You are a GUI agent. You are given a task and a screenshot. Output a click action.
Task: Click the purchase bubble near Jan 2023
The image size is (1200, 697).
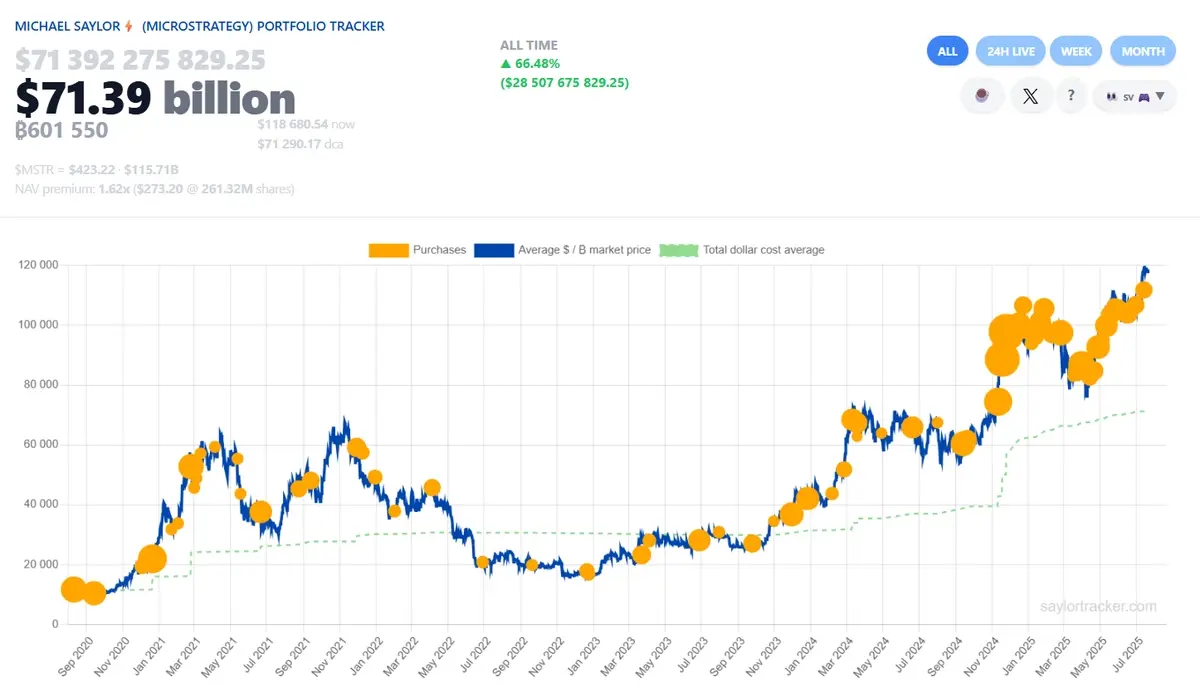point(588,572)
